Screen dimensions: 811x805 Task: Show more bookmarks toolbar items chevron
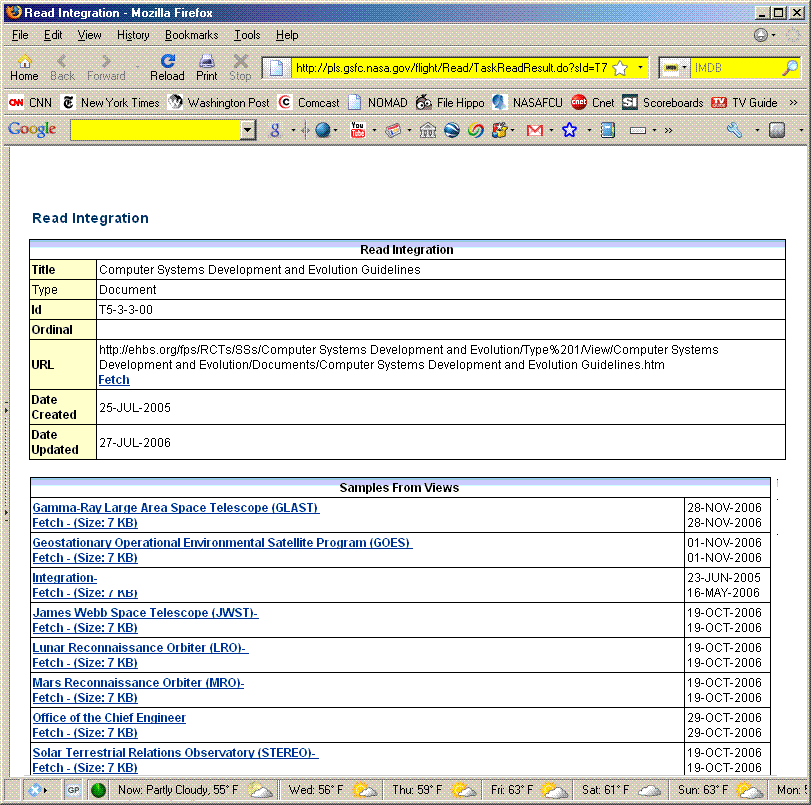click(x=793, y=102)
